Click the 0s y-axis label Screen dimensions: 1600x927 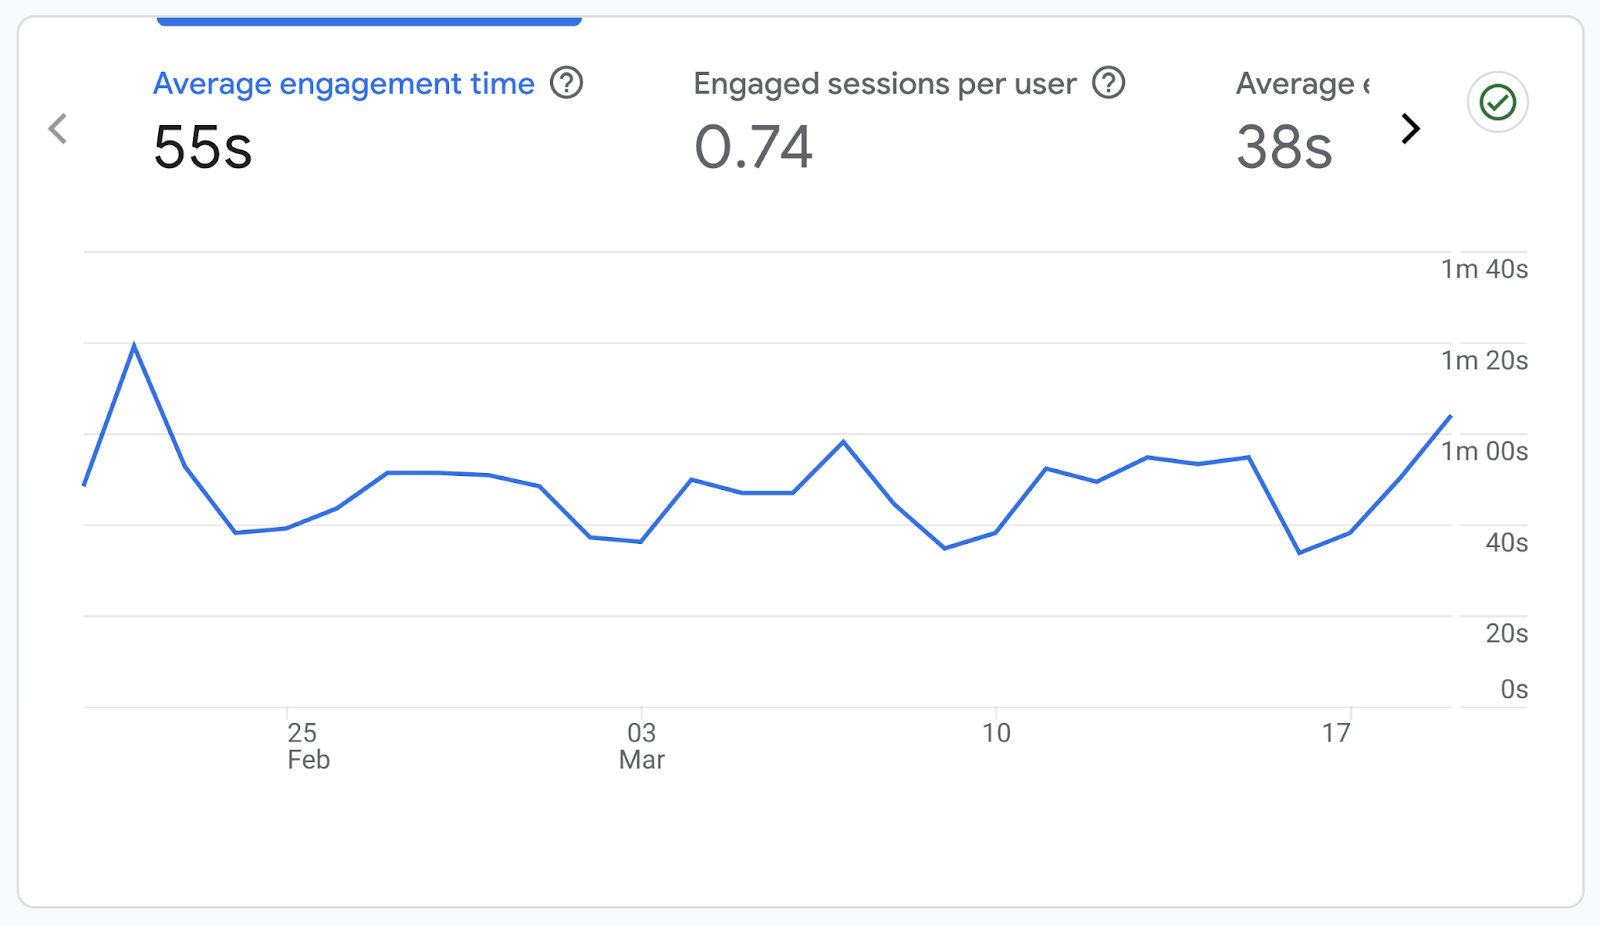1513,688
